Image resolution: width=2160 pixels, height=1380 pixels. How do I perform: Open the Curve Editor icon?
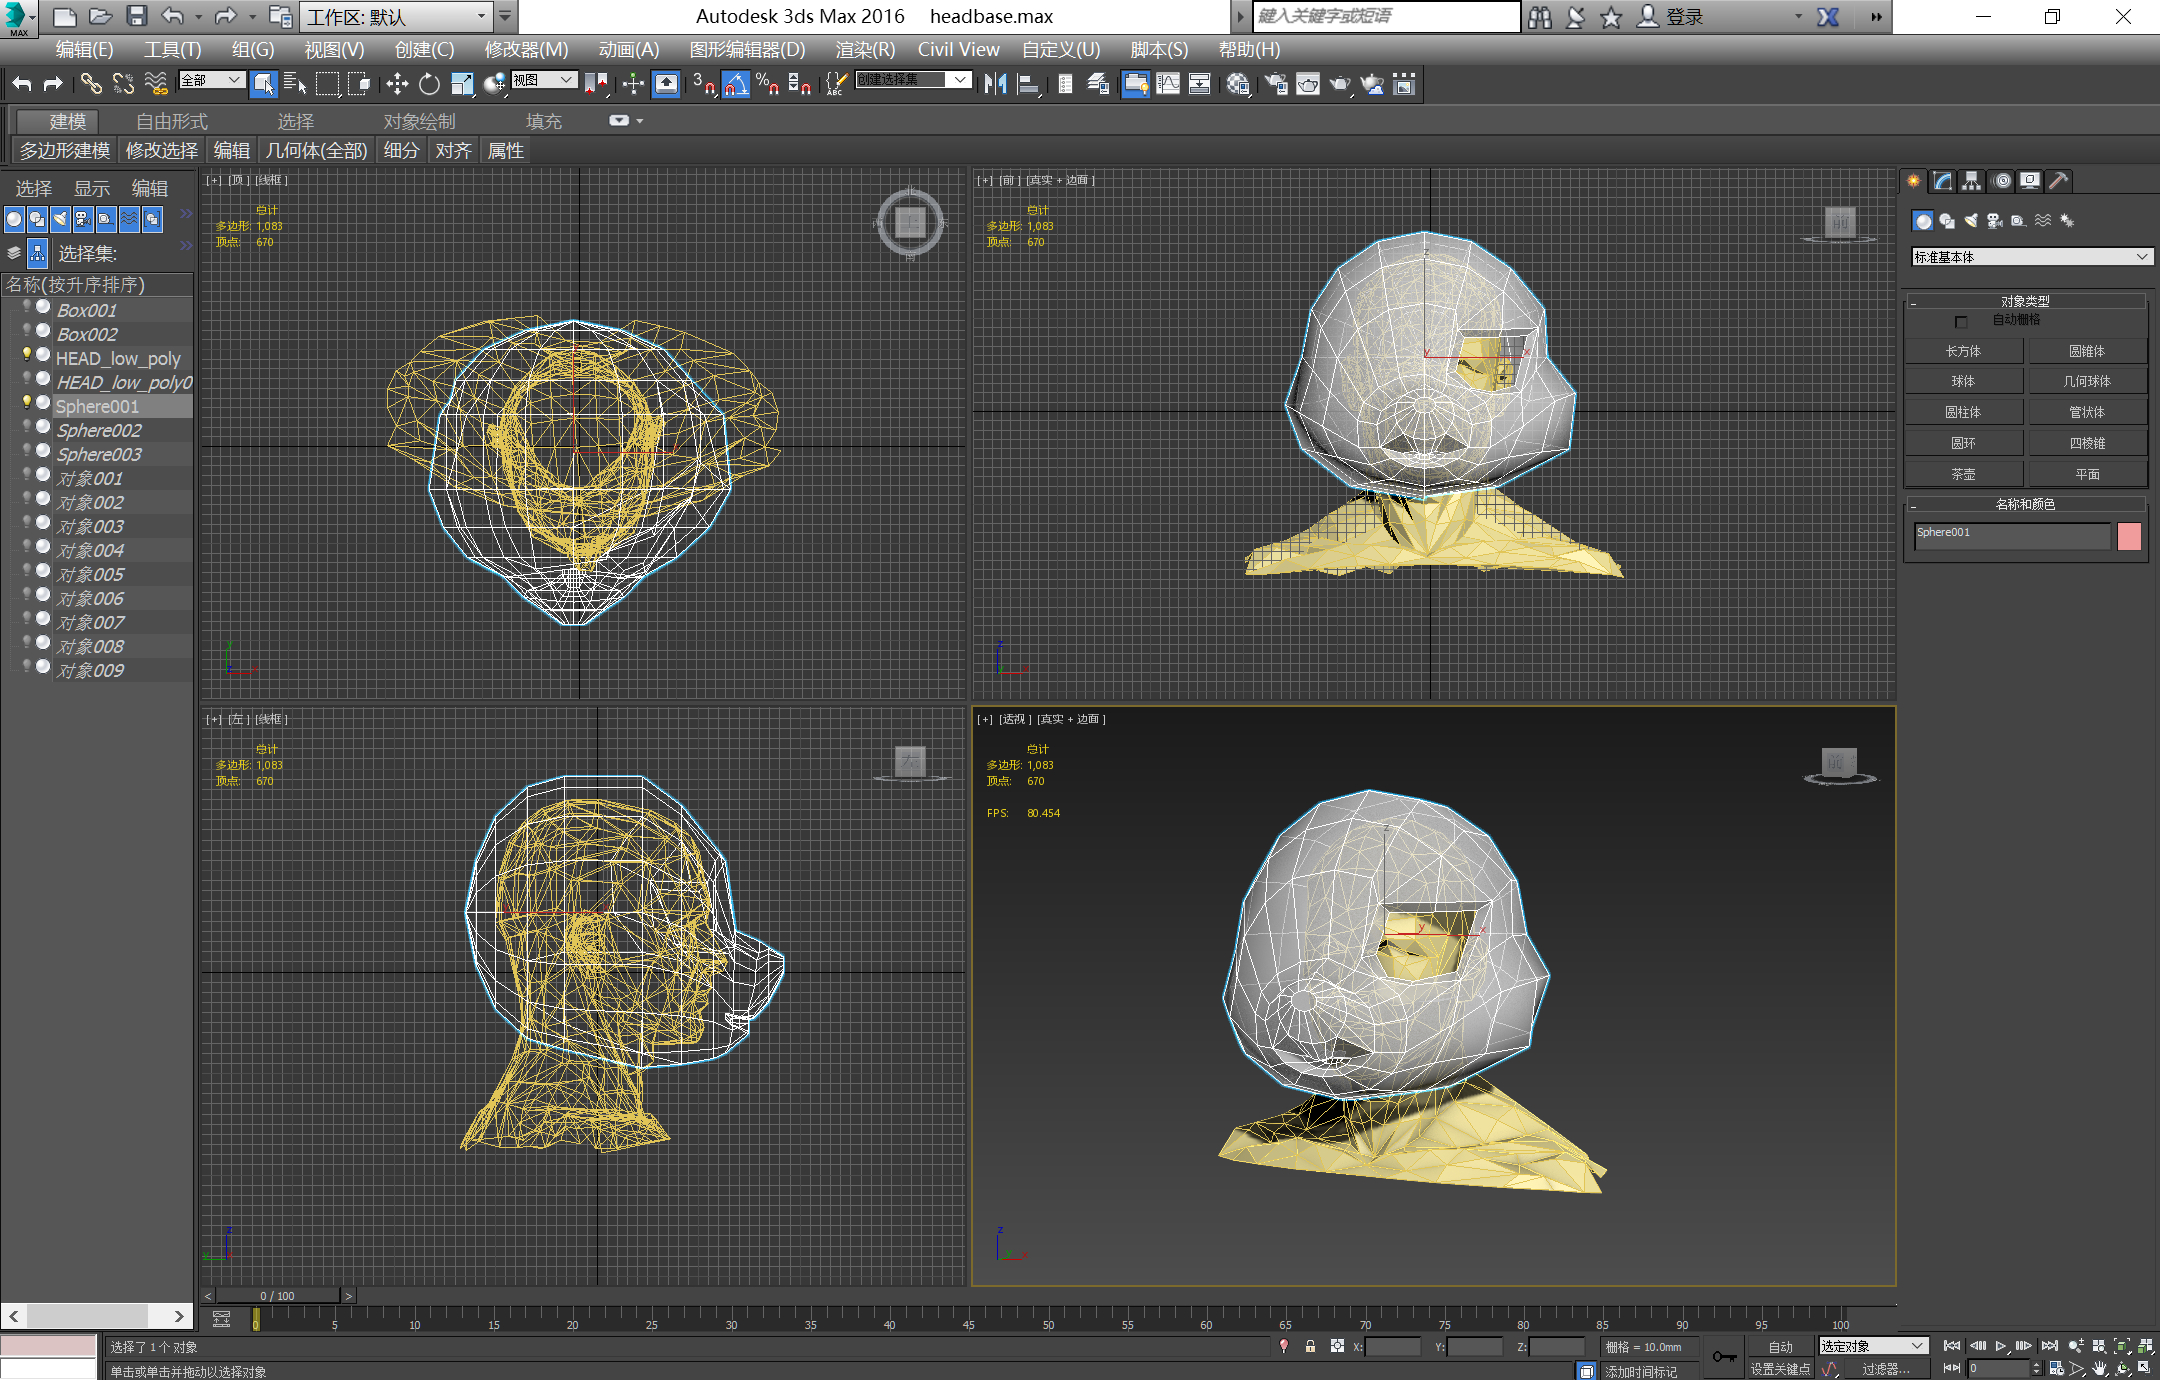coord(1167,84)
